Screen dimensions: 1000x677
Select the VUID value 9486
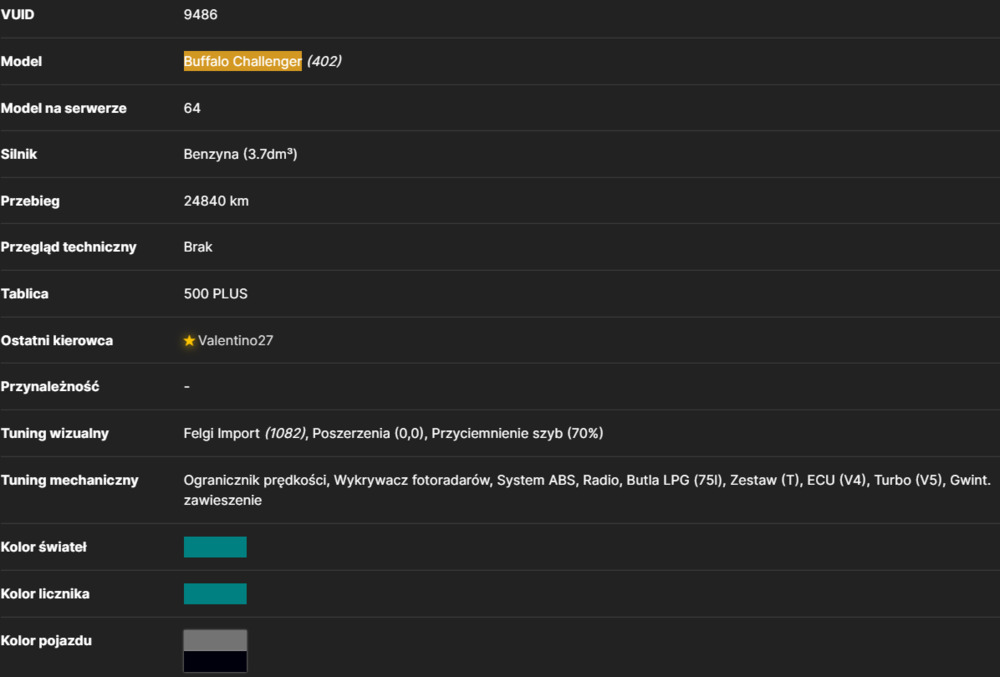(x=200, y=15)
